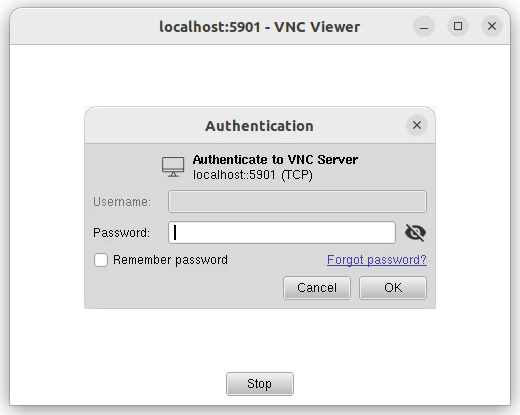This screenshot has width=520, height=415.
Task: Click the localhost:5901 - VNC Viewer title
Action: point(260,27)
